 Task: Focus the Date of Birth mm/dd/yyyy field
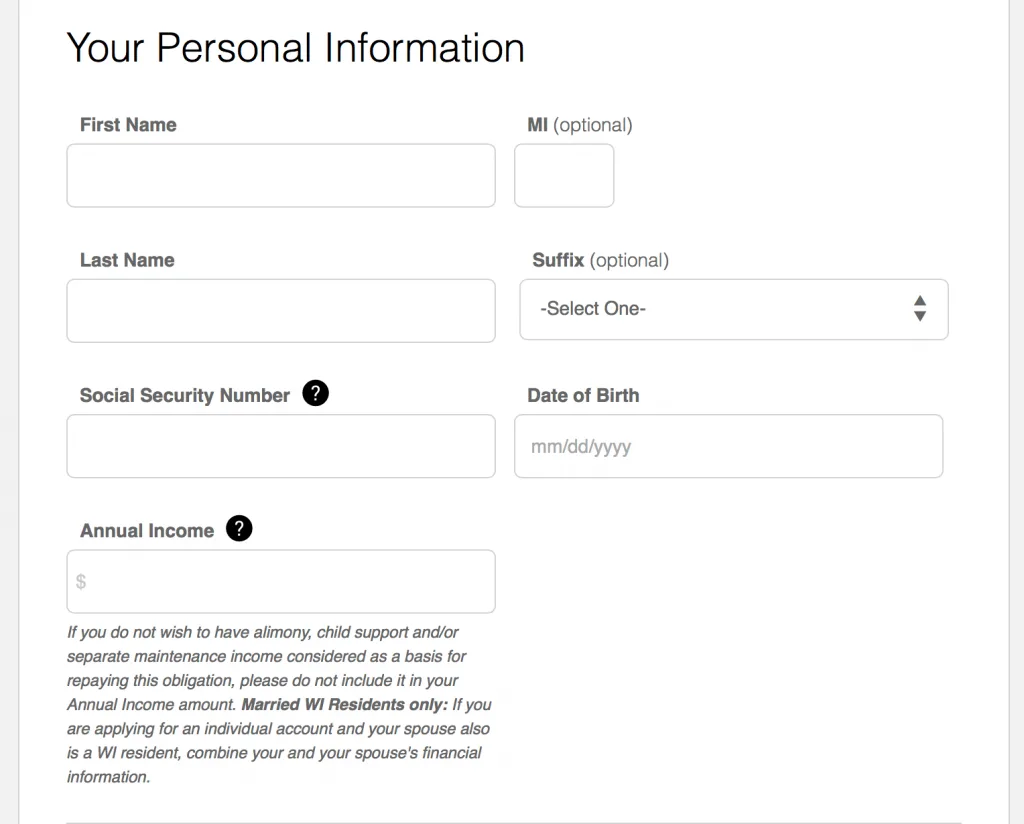(728, 446)
